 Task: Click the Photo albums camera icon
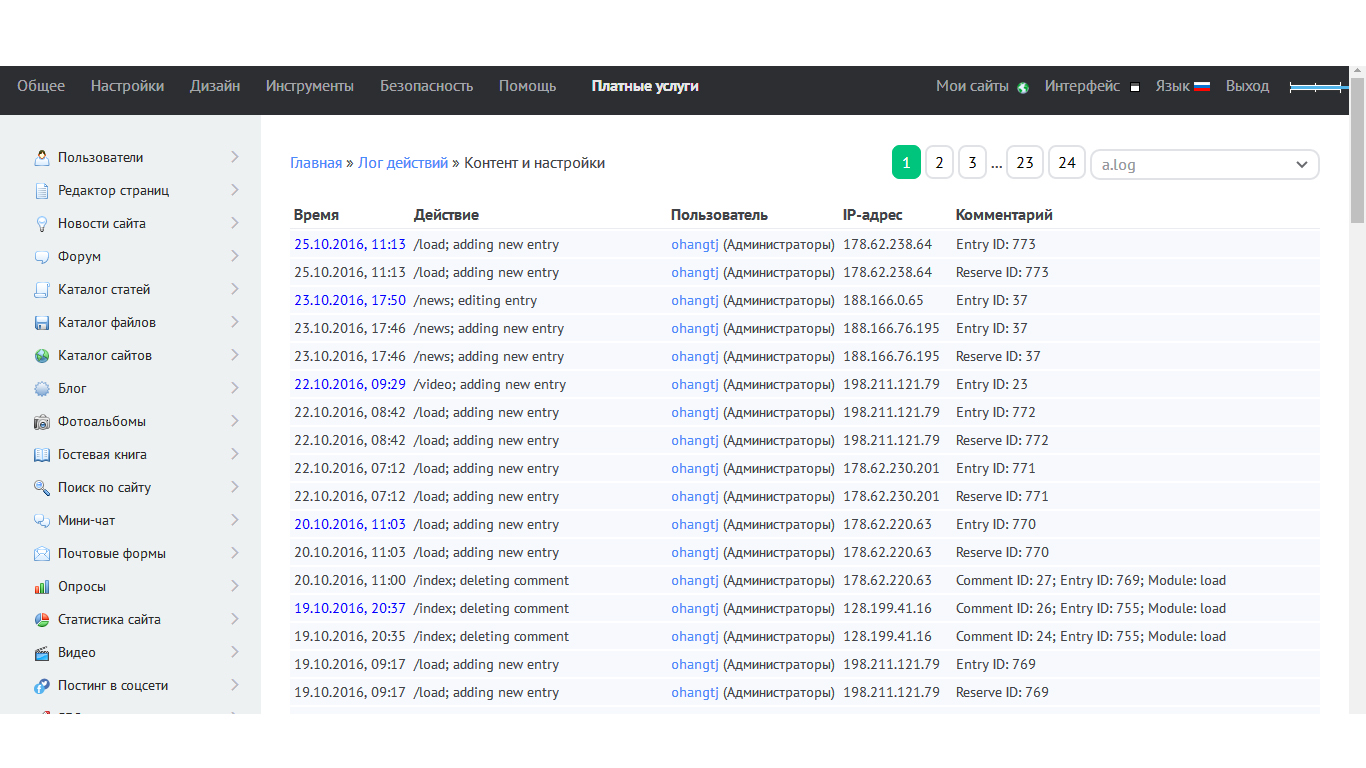click(x=42, y=421)
